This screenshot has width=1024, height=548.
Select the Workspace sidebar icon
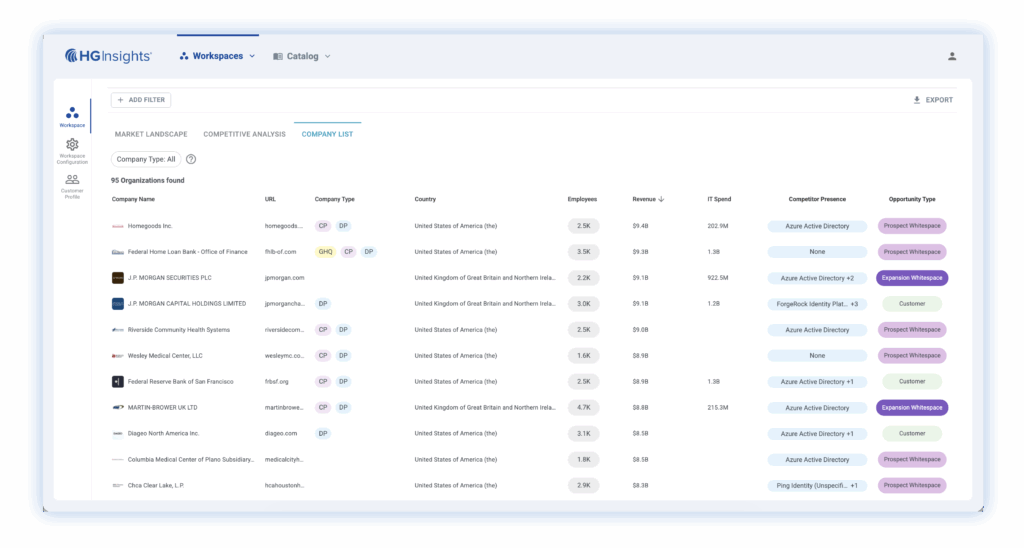coord(72,115)
